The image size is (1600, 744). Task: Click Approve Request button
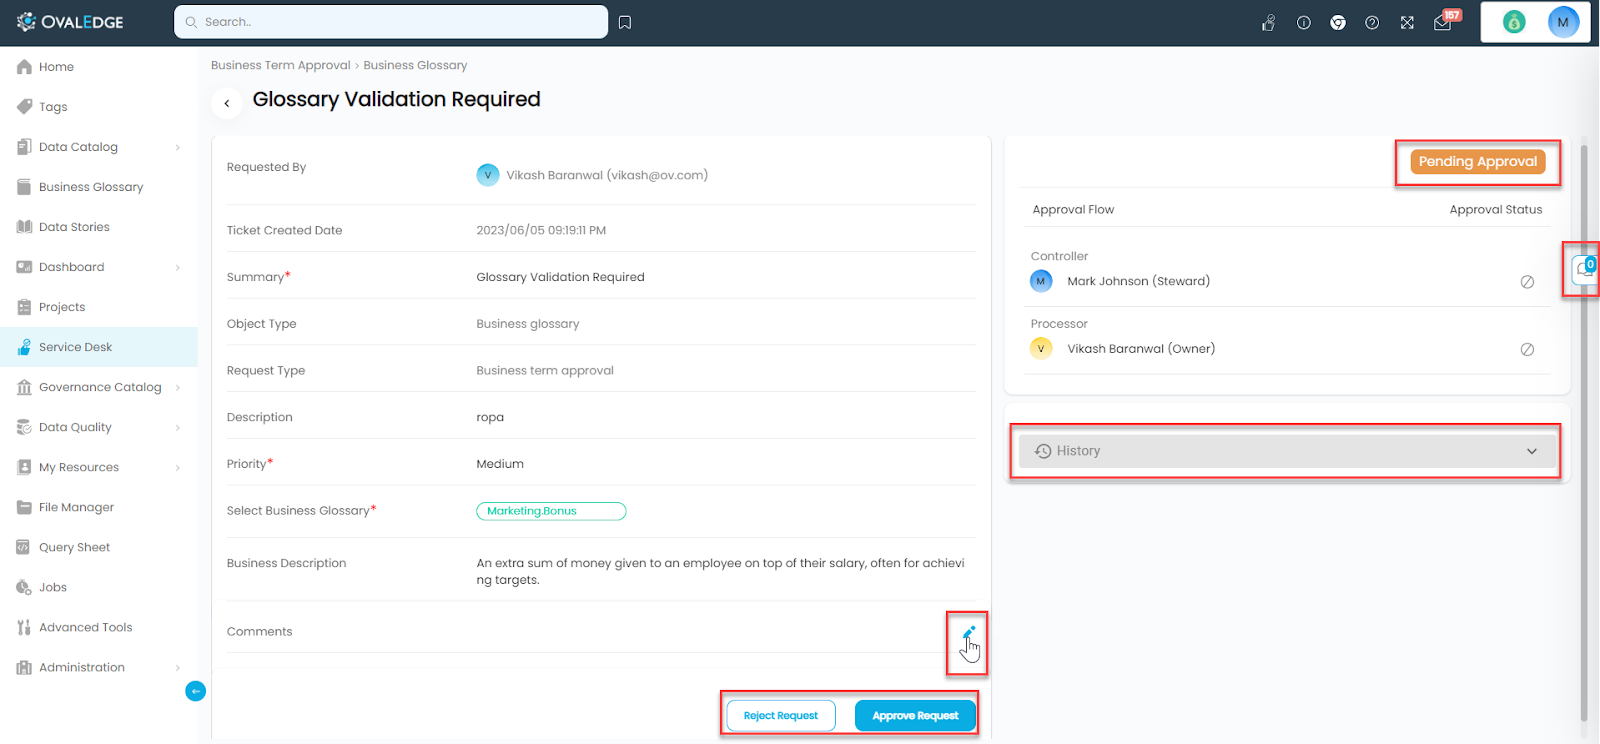[915, 716]
